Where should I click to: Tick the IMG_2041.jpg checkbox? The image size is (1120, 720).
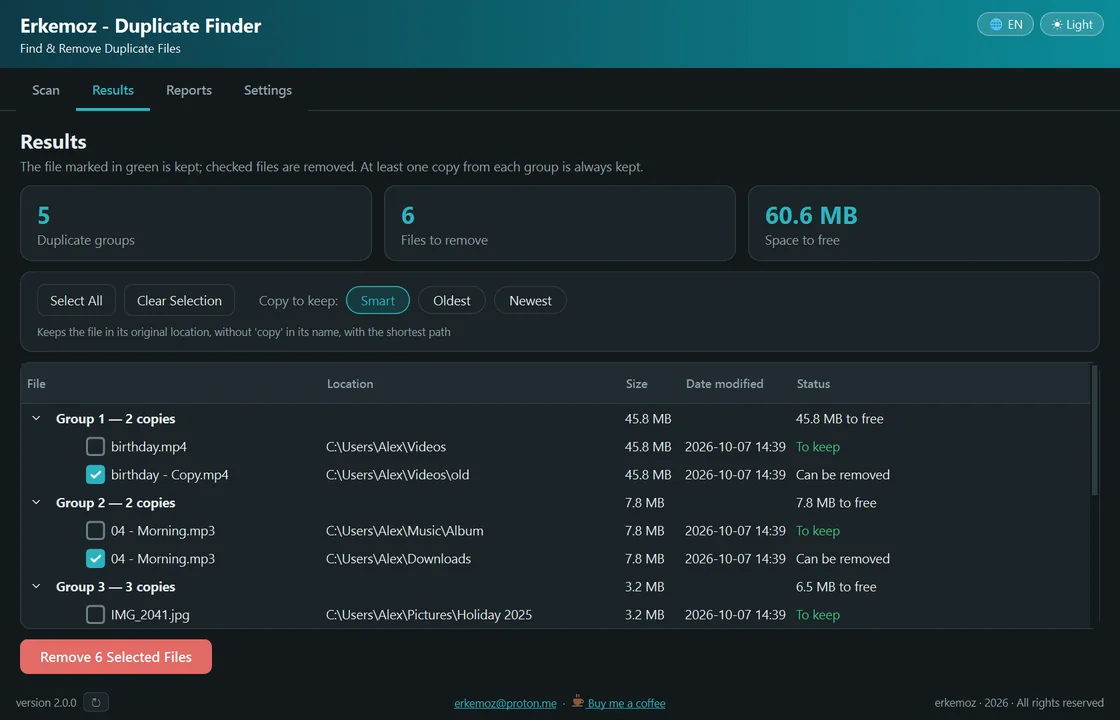pyautogui.click(x=95, y=614)
